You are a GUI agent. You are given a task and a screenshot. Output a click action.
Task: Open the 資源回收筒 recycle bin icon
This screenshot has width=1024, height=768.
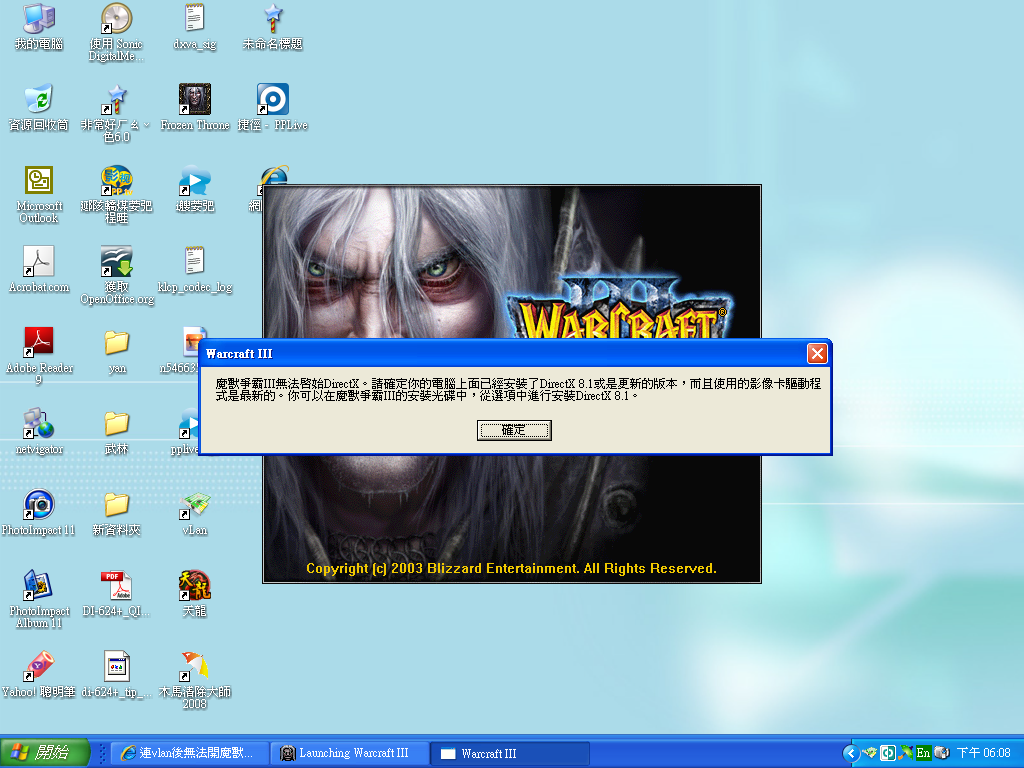[x=39, y=108]
